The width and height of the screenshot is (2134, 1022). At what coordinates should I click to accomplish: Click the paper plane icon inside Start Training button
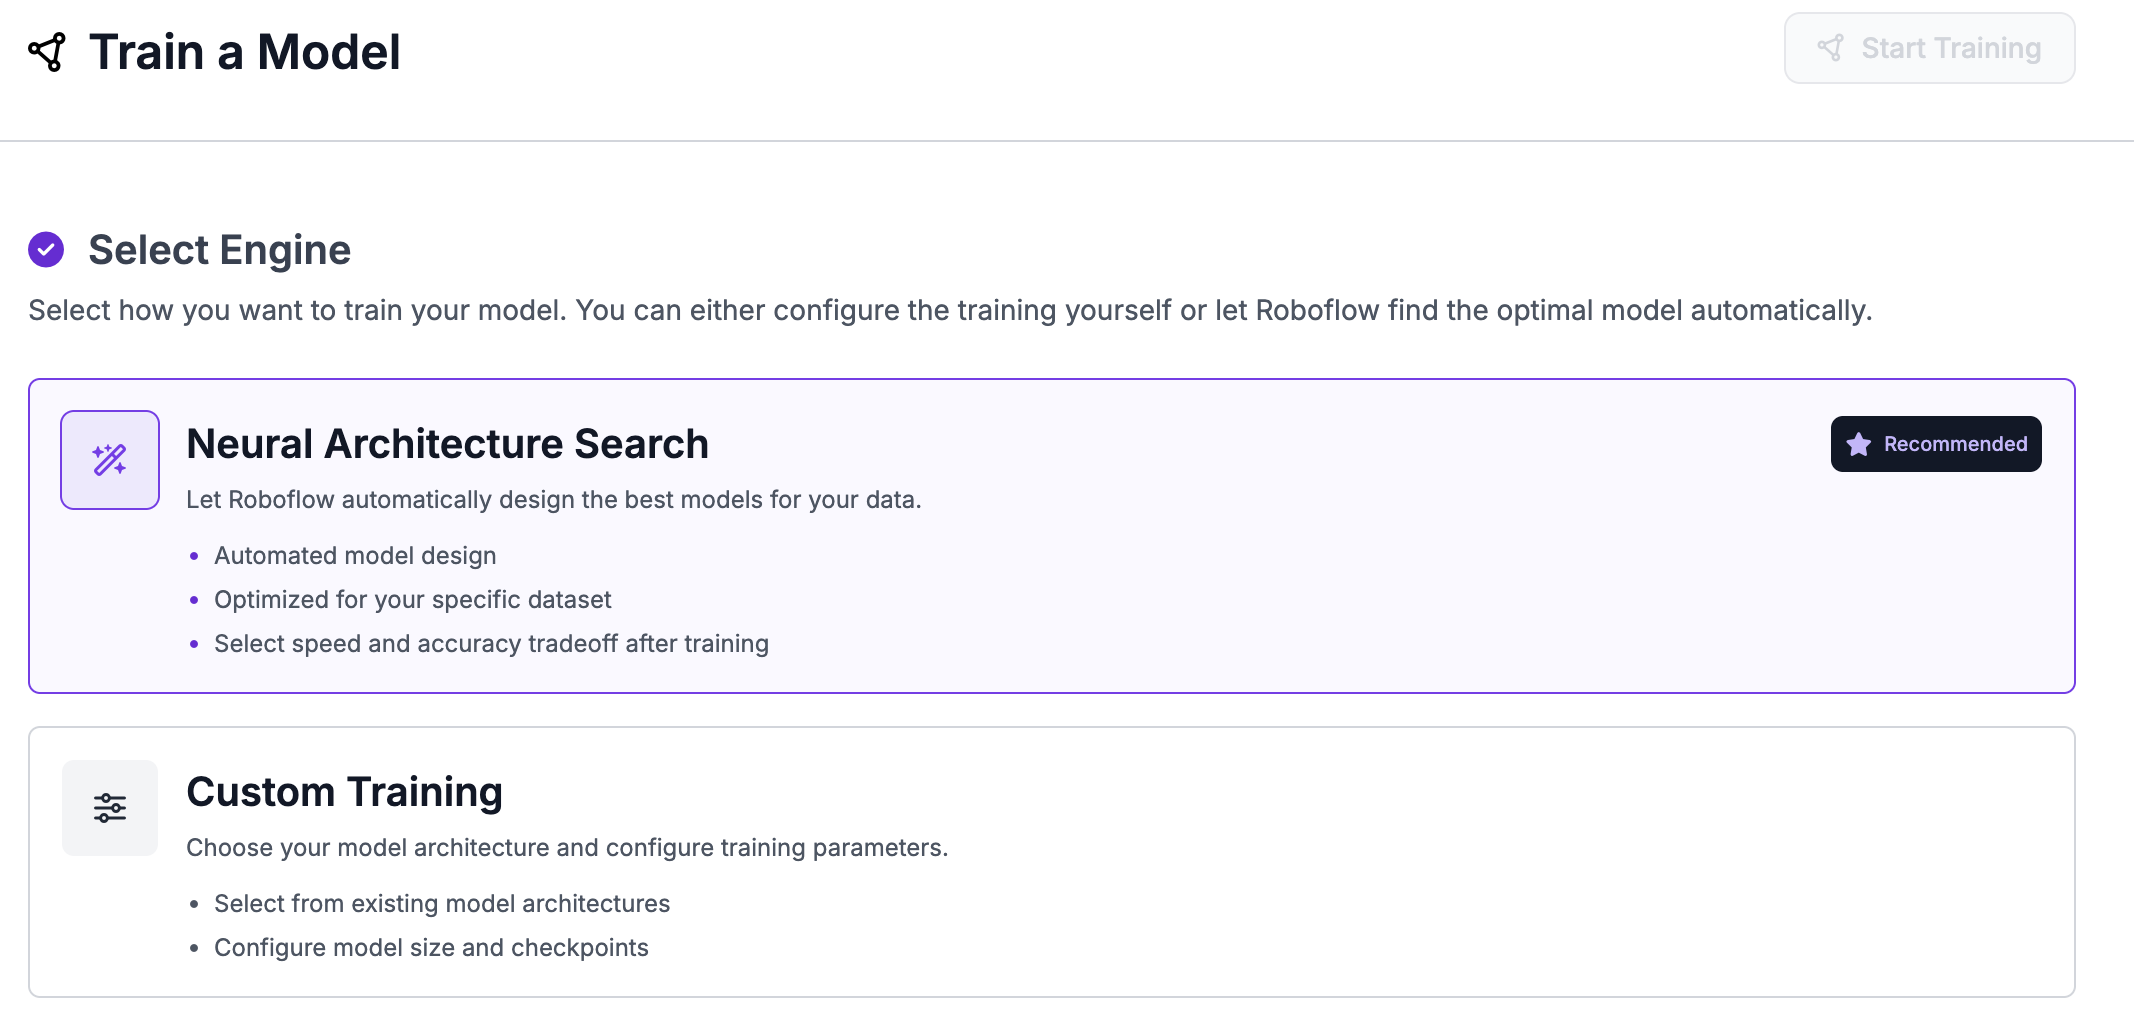(1832, 47)
